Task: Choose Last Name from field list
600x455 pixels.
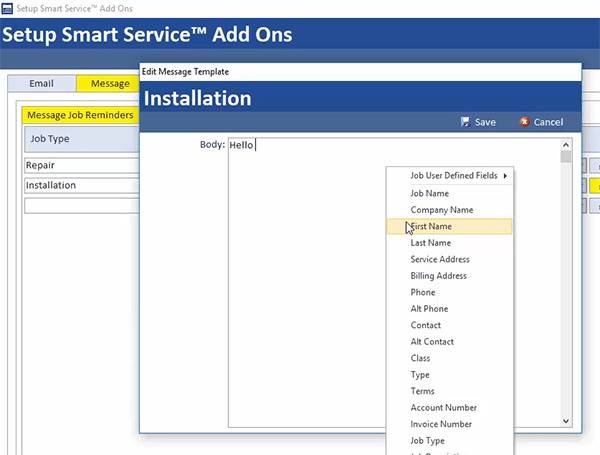Action: point(450,243)
